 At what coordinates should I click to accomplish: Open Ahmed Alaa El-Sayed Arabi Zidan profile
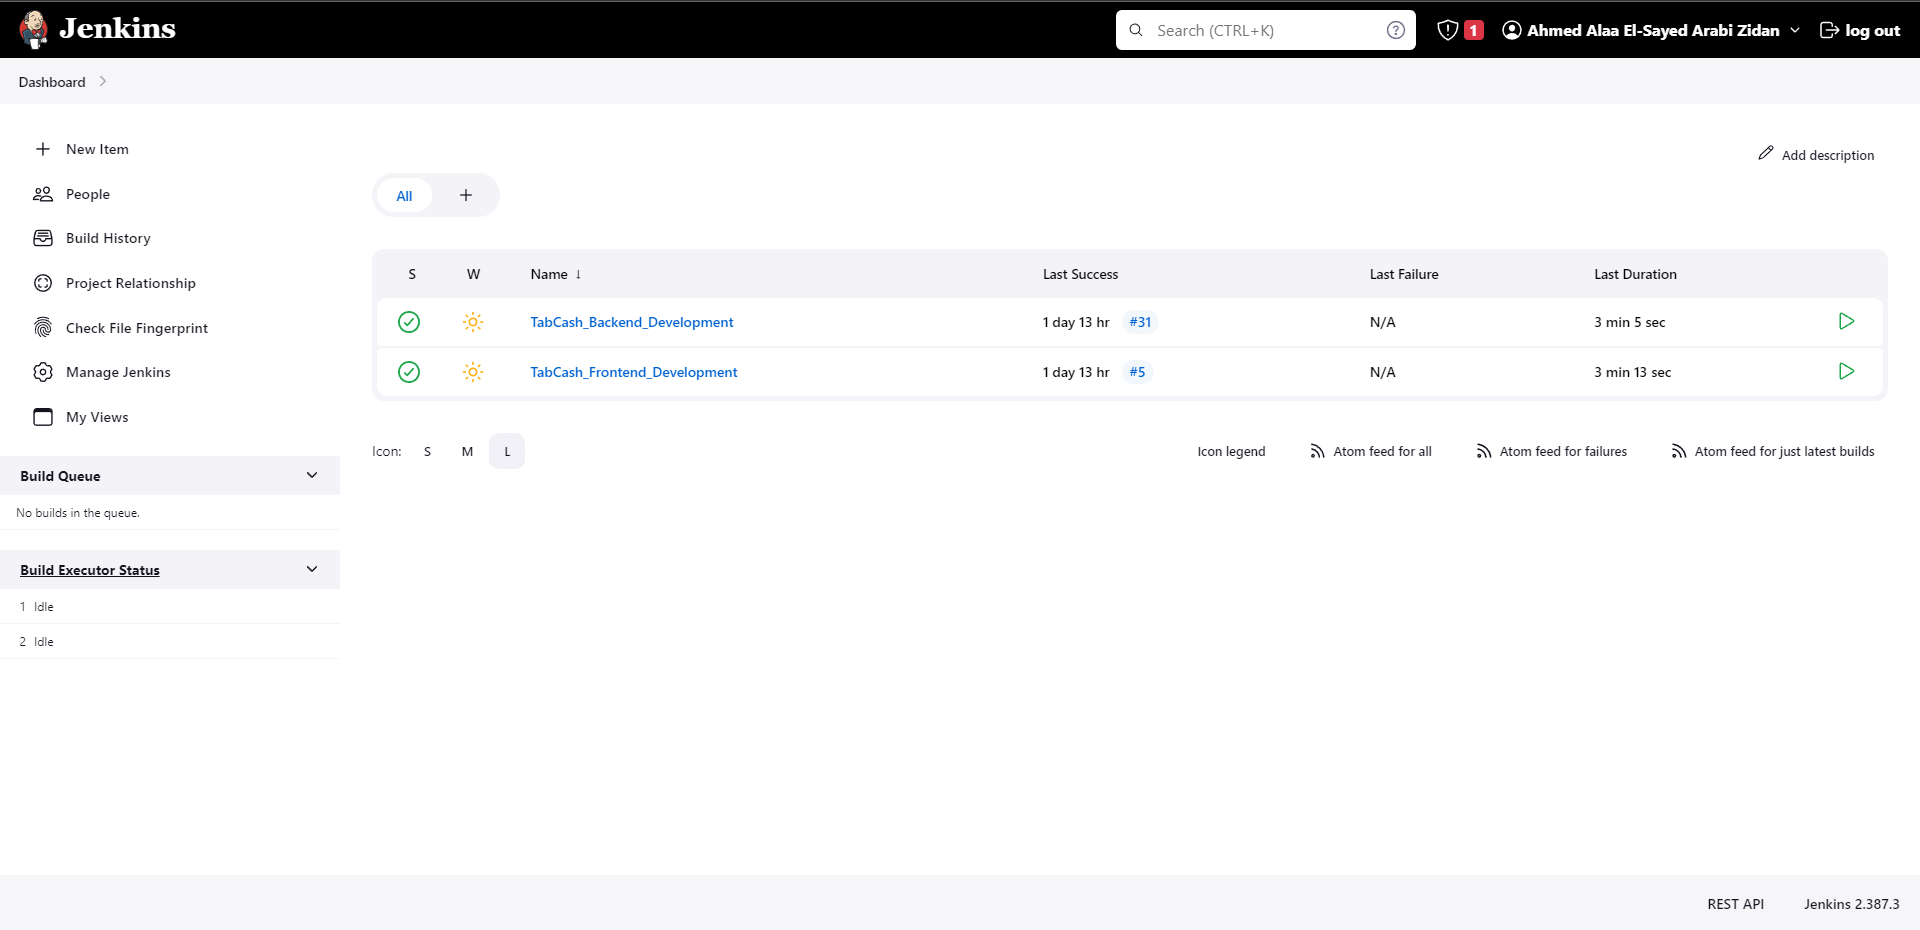[1653, 30]
